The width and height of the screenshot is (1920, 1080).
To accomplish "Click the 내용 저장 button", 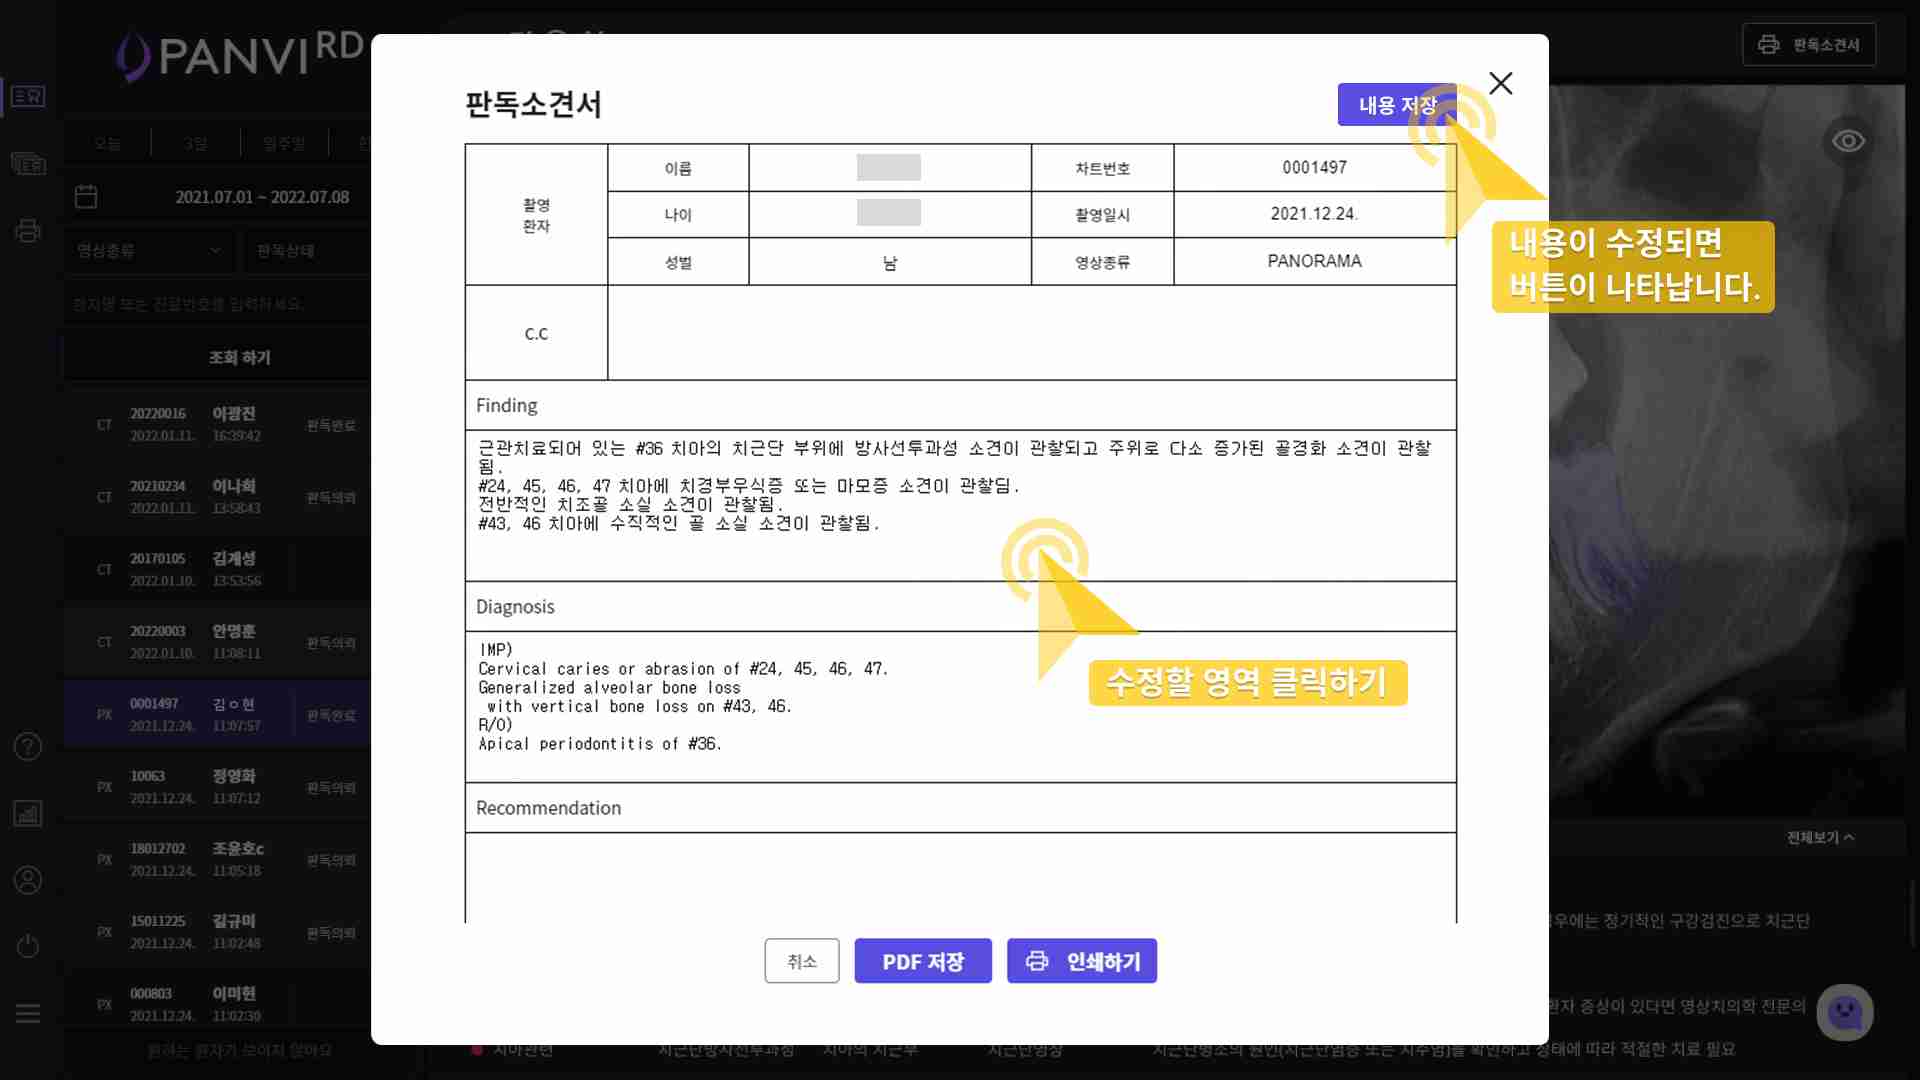I will [1396, 105].
